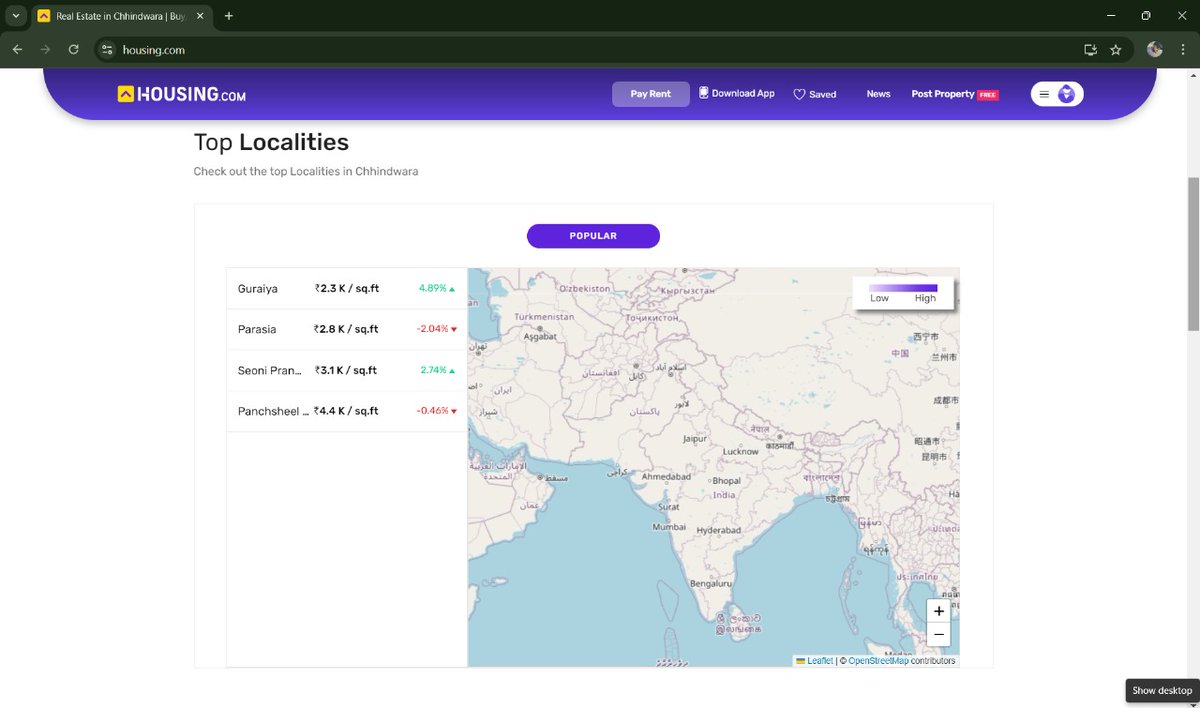Click the Low-High price gradient legend
The height and width of the screenshot is (708, 1200).
(x=903, y=293)
